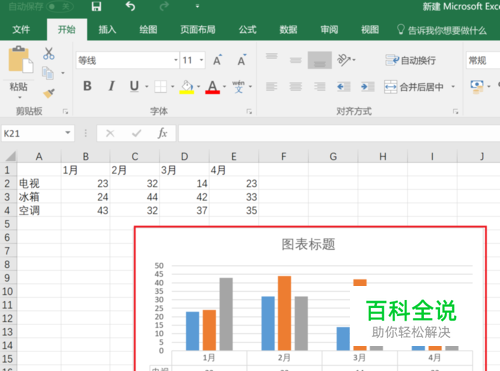Click the Name Box showing K21
Image resolution: width=500 pixels, height=371 pixels.
click(32, 134)
